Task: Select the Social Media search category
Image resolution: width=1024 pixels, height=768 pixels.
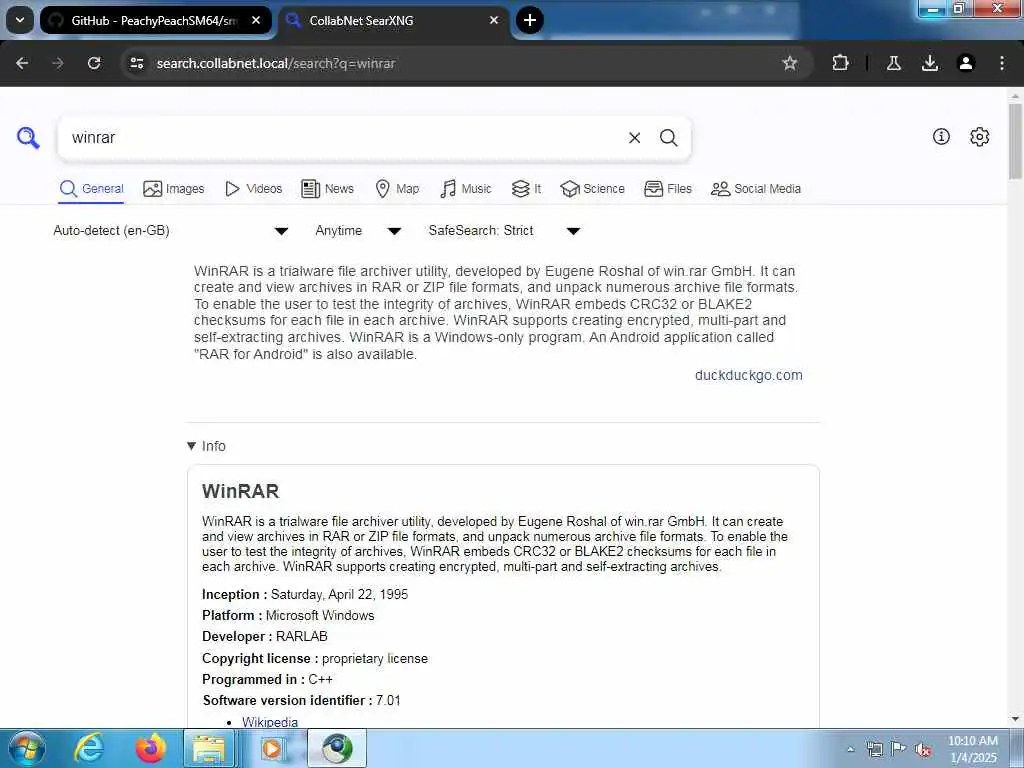Action: [756, 189]
